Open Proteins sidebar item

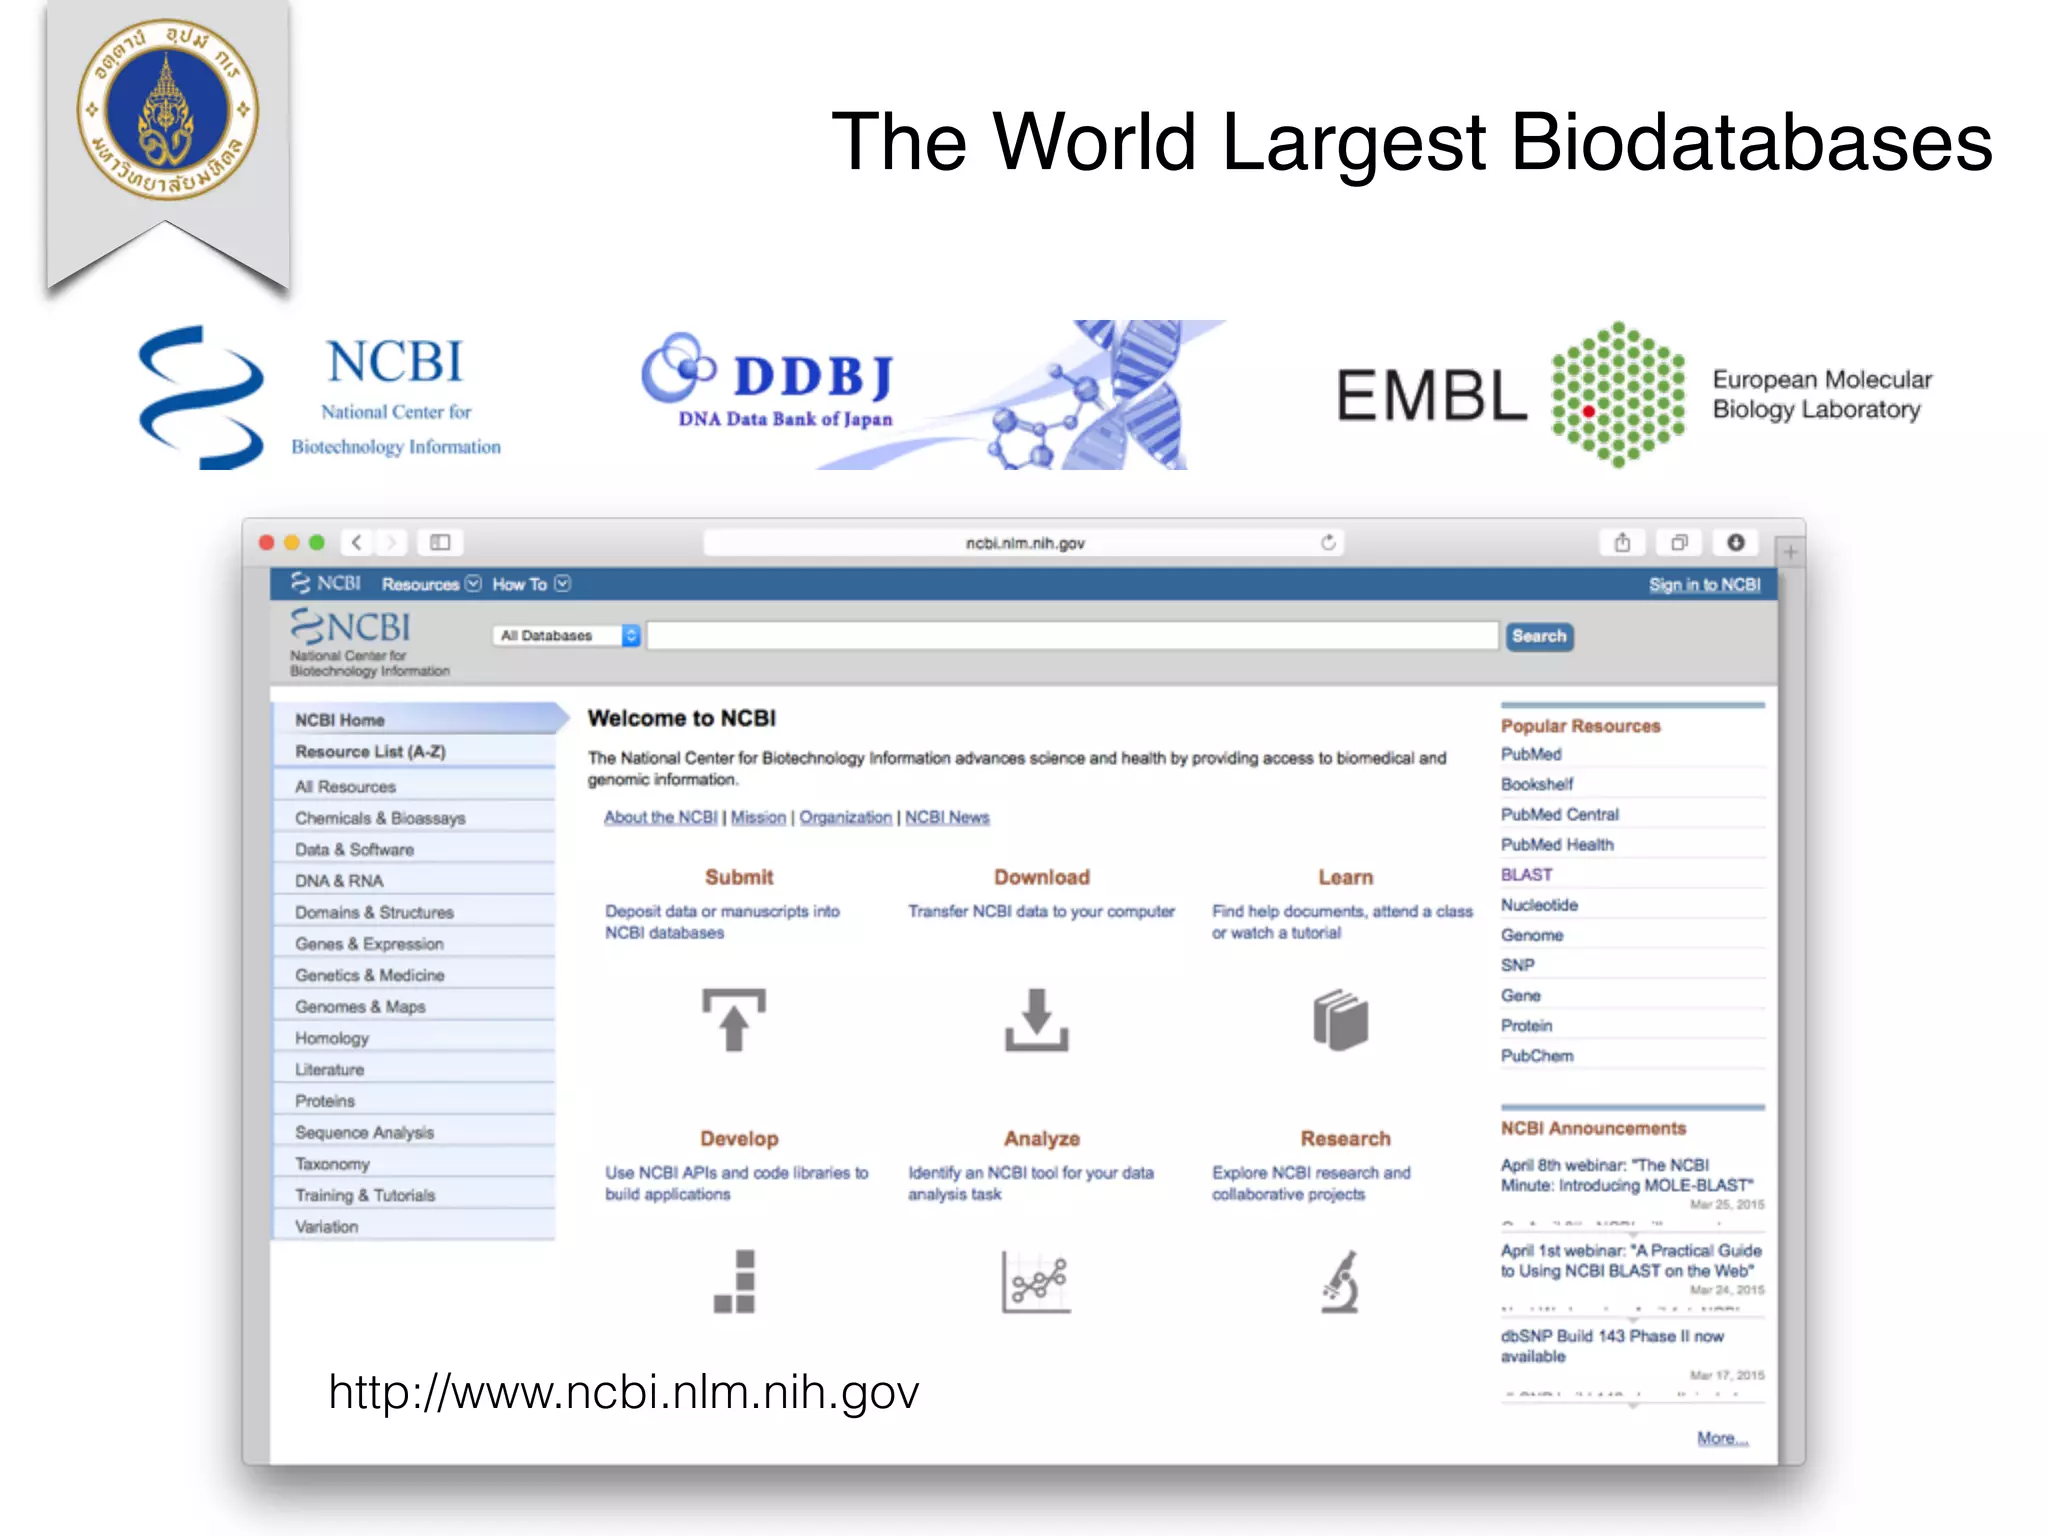point(414,1100)
